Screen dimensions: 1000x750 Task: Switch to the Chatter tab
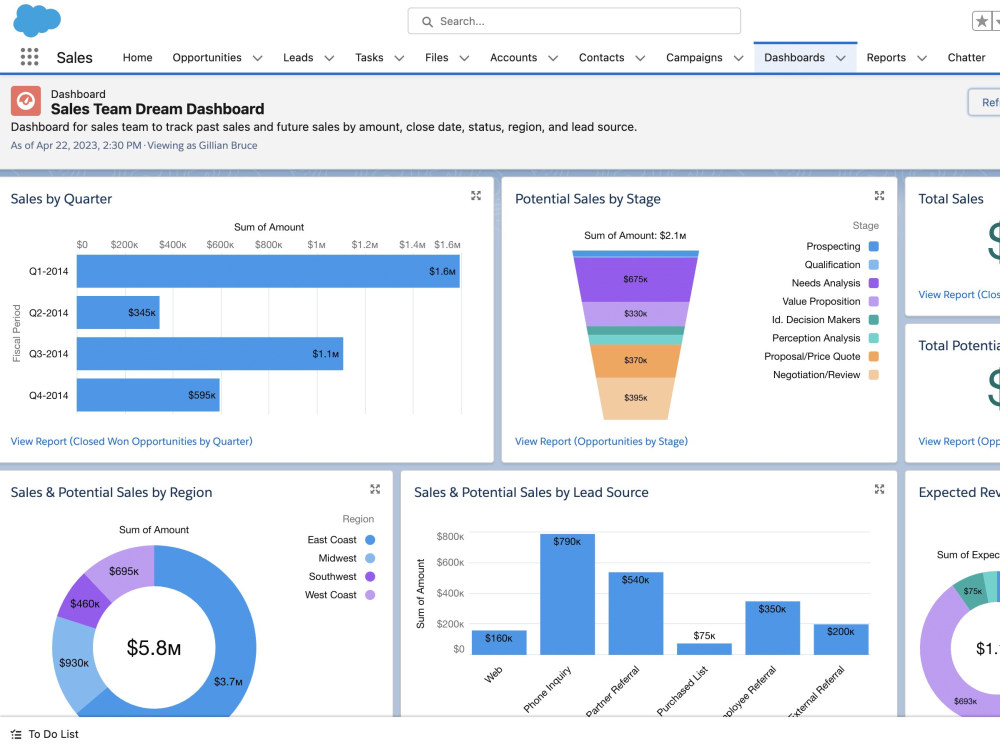point(966,57)
